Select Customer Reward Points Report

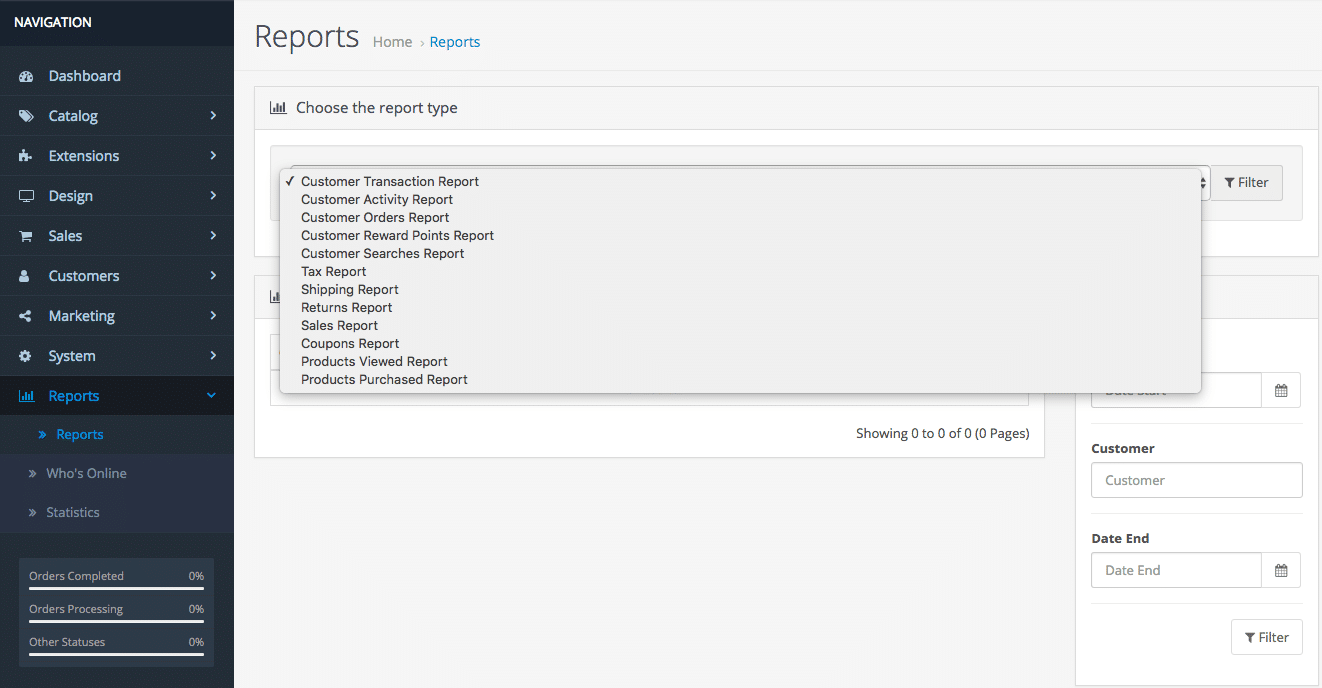[740, 236]
